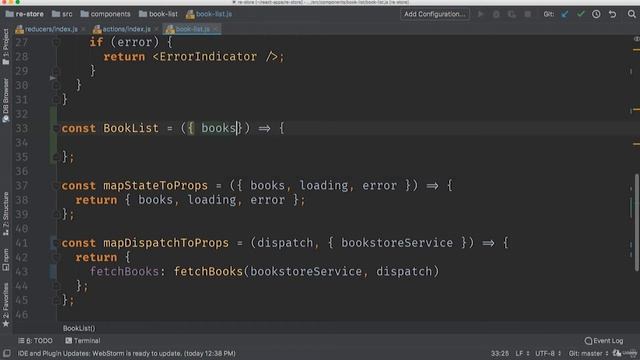Open Git: master branch dropdown

[x=588, y=353]
